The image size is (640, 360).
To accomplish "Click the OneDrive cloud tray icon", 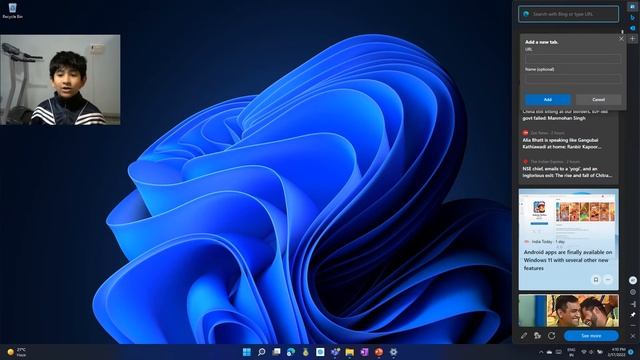I will click(x=549, y=352).
